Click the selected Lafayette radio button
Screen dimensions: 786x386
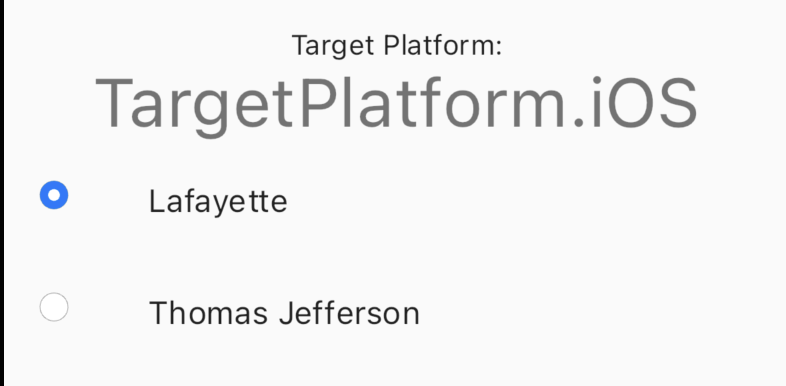pos(54,195)
